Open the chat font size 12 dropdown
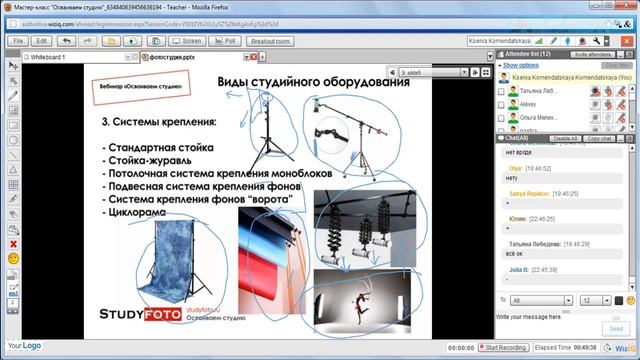Screen dimensions: 640x360 pos(607,300)
